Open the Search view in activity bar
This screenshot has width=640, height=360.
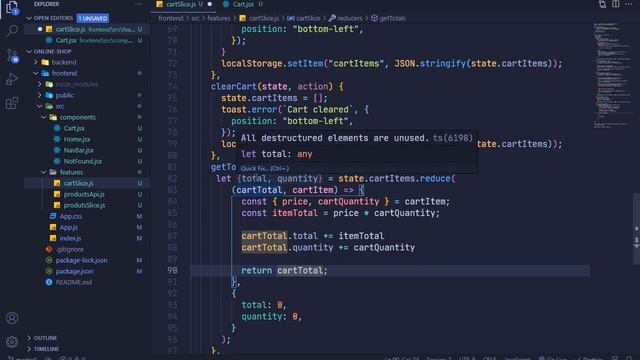point(12,31)
